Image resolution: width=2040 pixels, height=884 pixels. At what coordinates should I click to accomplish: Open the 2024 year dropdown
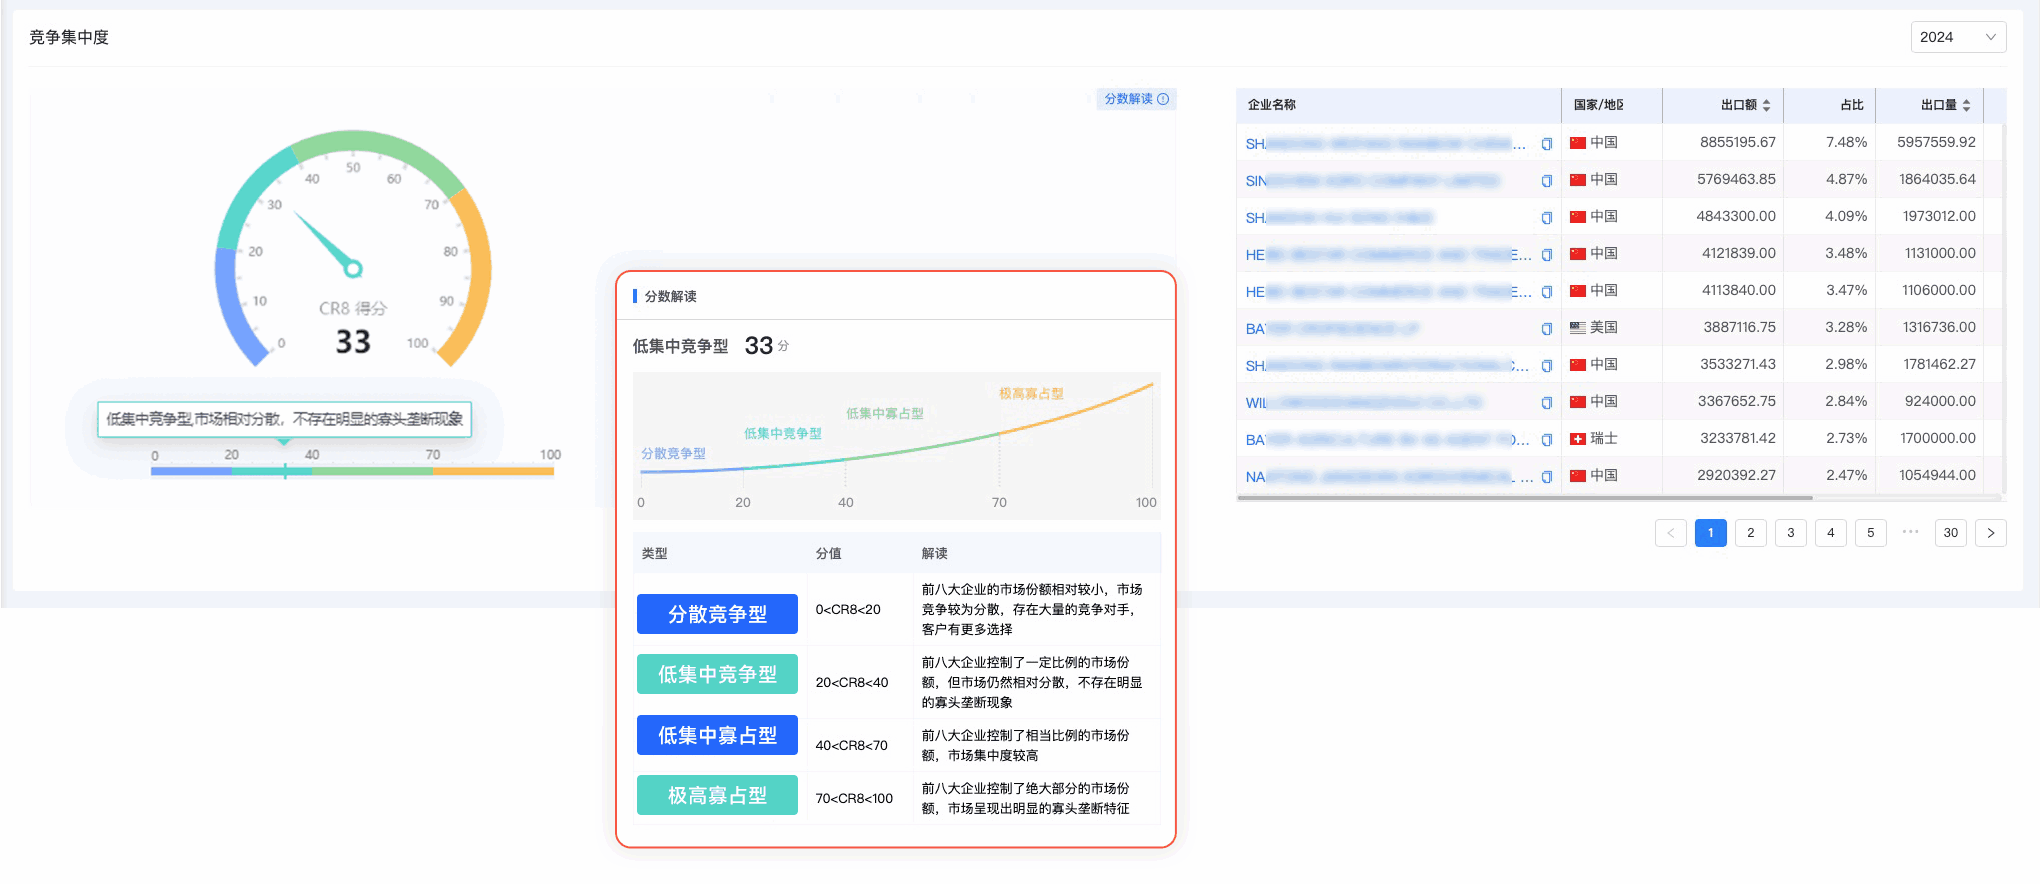coord(1957,37)
